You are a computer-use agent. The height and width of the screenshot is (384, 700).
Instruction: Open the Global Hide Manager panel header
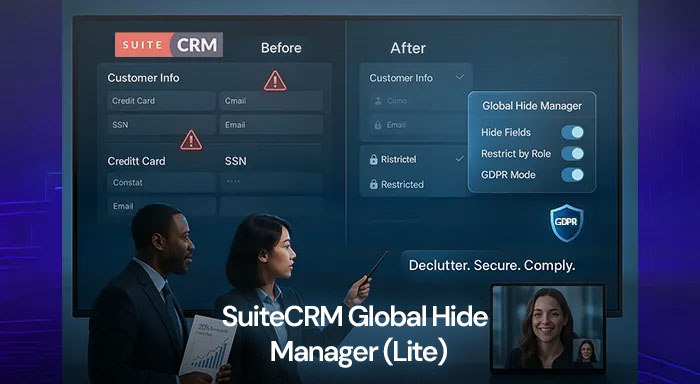[532, 106]
